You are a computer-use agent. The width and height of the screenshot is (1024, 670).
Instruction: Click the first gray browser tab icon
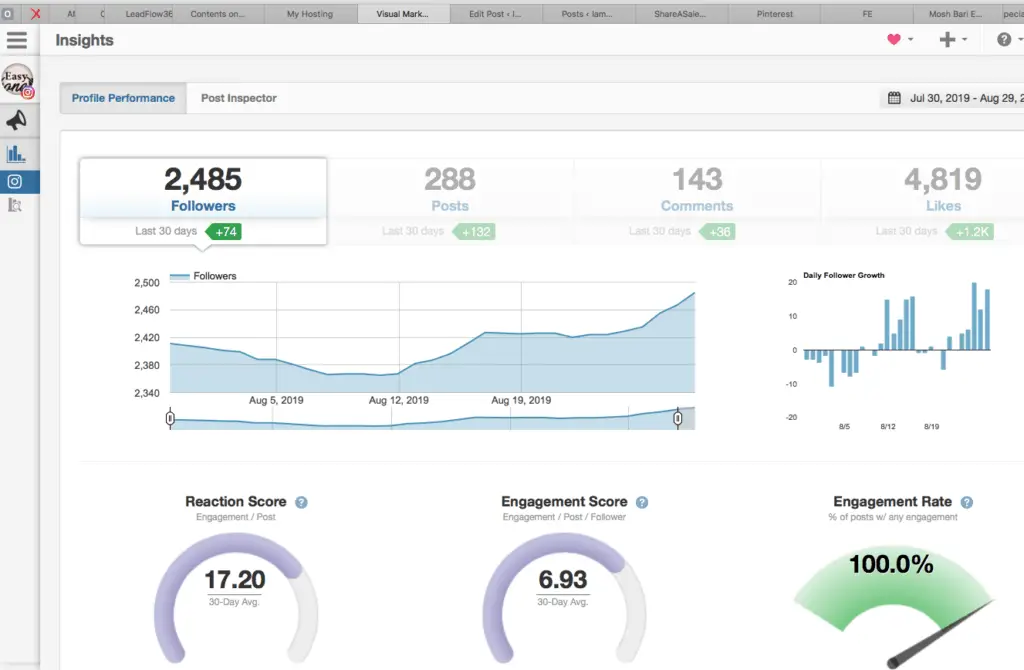(8, 13)
